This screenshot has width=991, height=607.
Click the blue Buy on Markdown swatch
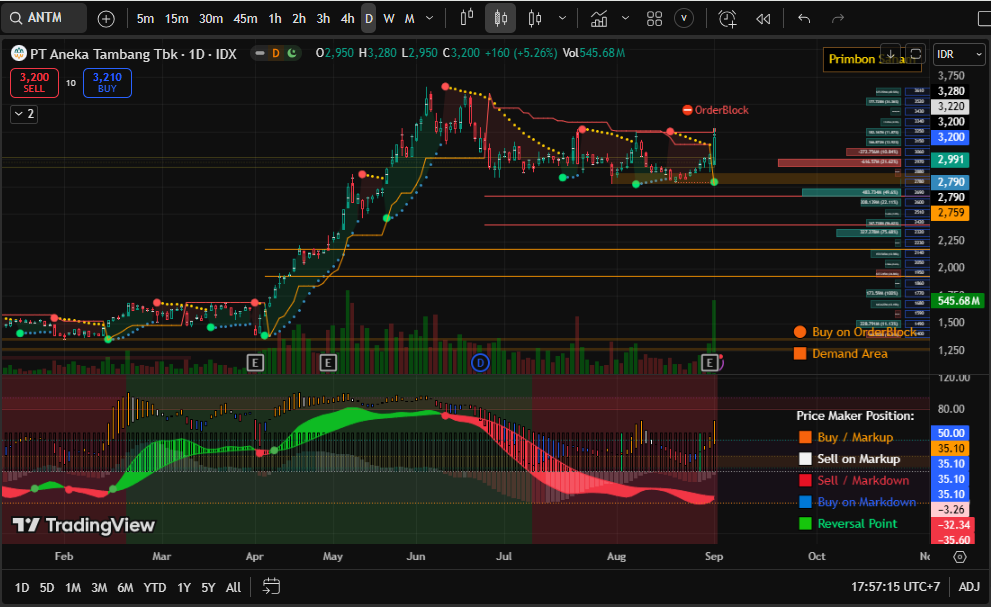805,501
